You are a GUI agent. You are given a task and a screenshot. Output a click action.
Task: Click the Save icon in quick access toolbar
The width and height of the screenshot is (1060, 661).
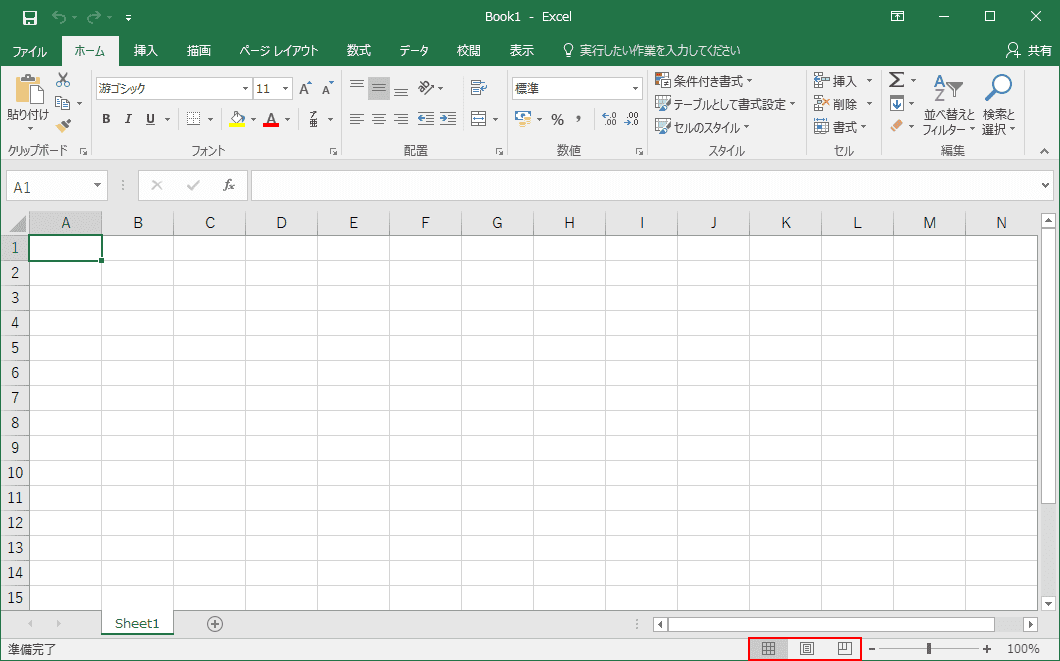click(29, 17)
